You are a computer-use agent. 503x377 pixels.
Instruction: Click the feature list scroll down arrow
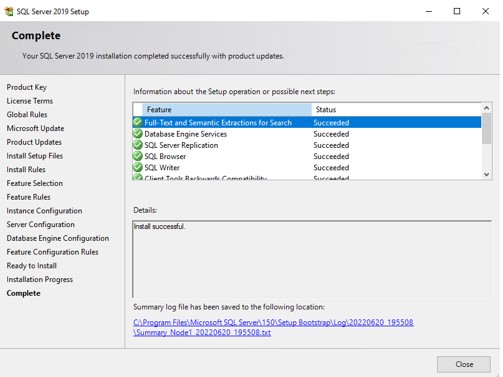pos(486,174)
